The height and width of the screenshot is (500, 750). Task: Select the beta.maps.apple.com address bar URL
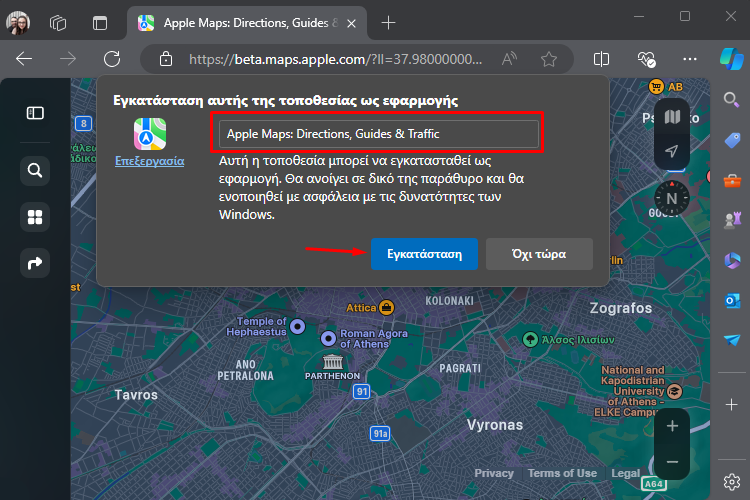[335, 59]
